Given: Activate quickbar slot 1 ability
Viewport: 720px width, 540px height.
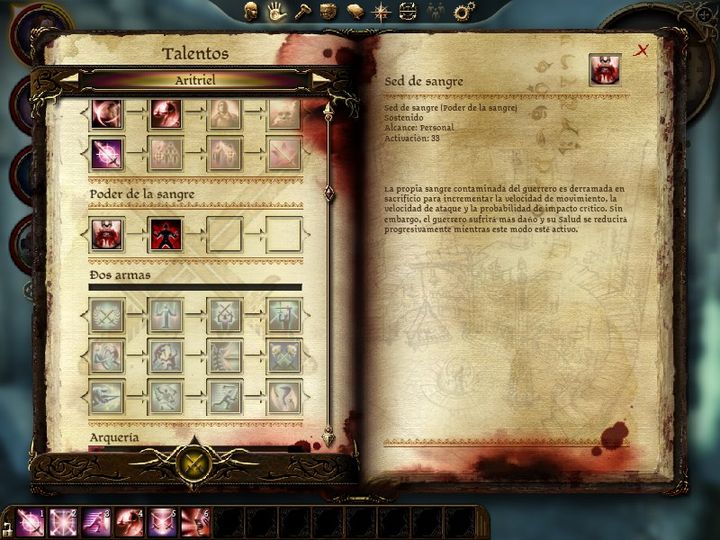Looking at the screenshot, I should tap(31, 523).
